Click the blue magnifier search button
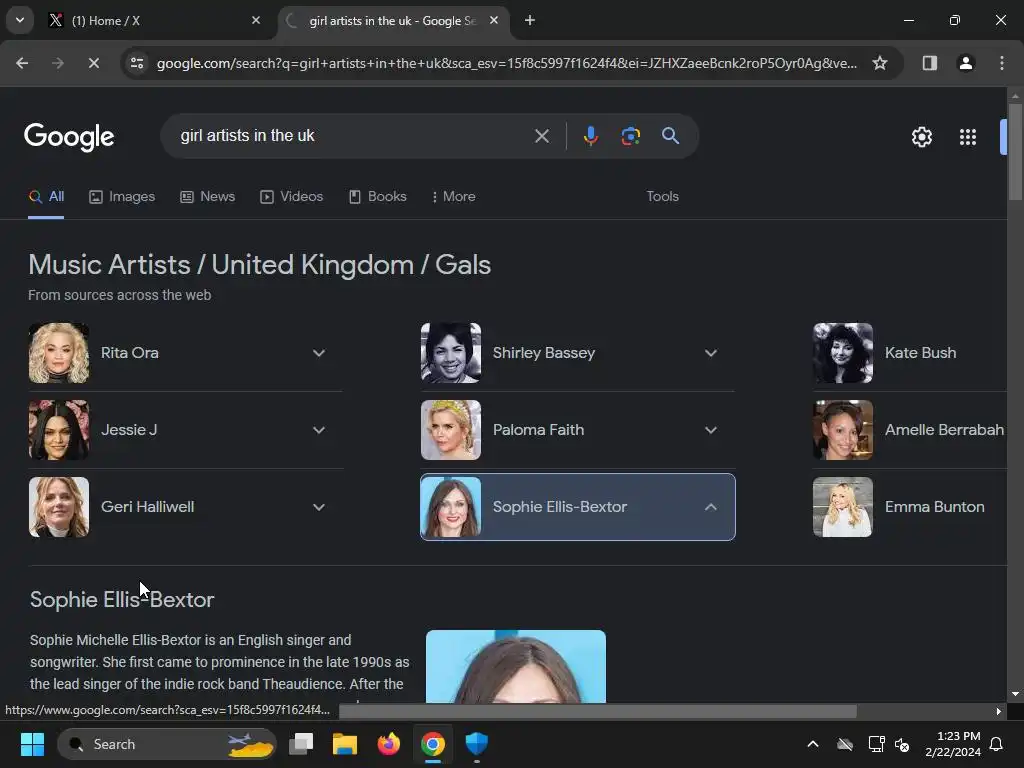Screen dimensions: 1024x768 (x=670, y=136)
